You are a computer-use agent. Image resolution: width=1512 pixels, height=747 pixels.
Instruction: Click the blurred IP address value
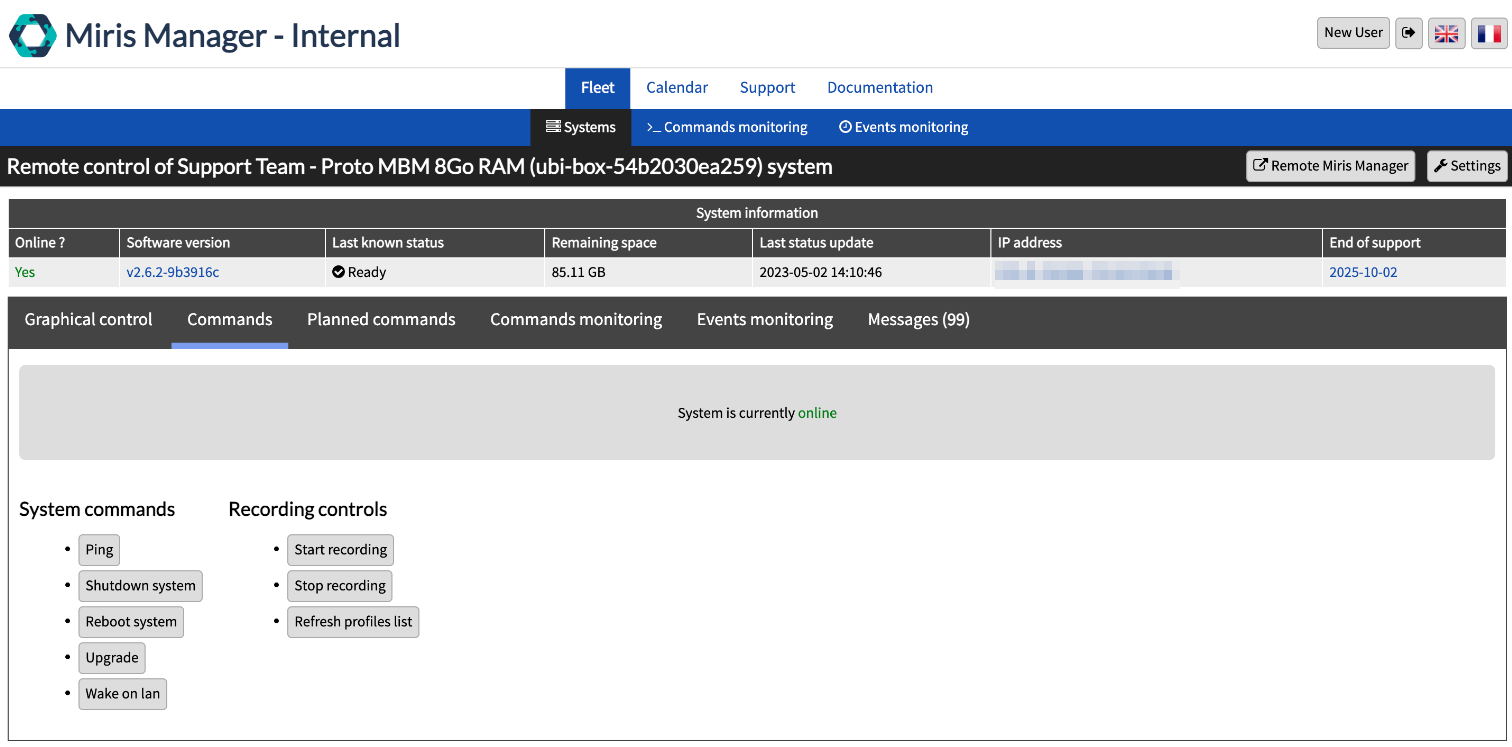1086,272
